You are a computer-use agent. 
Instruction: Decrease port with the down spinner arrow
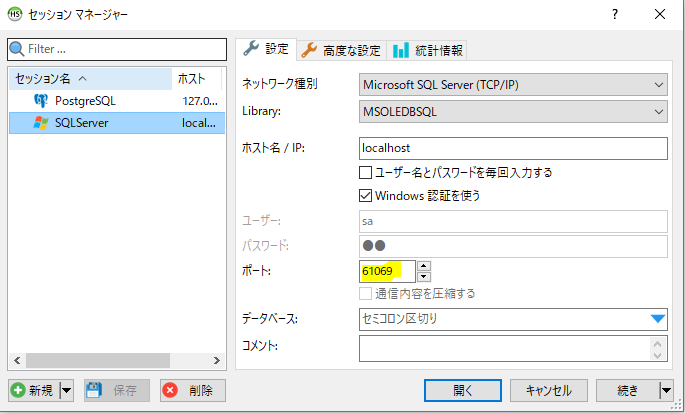click(x=424, y=277)
